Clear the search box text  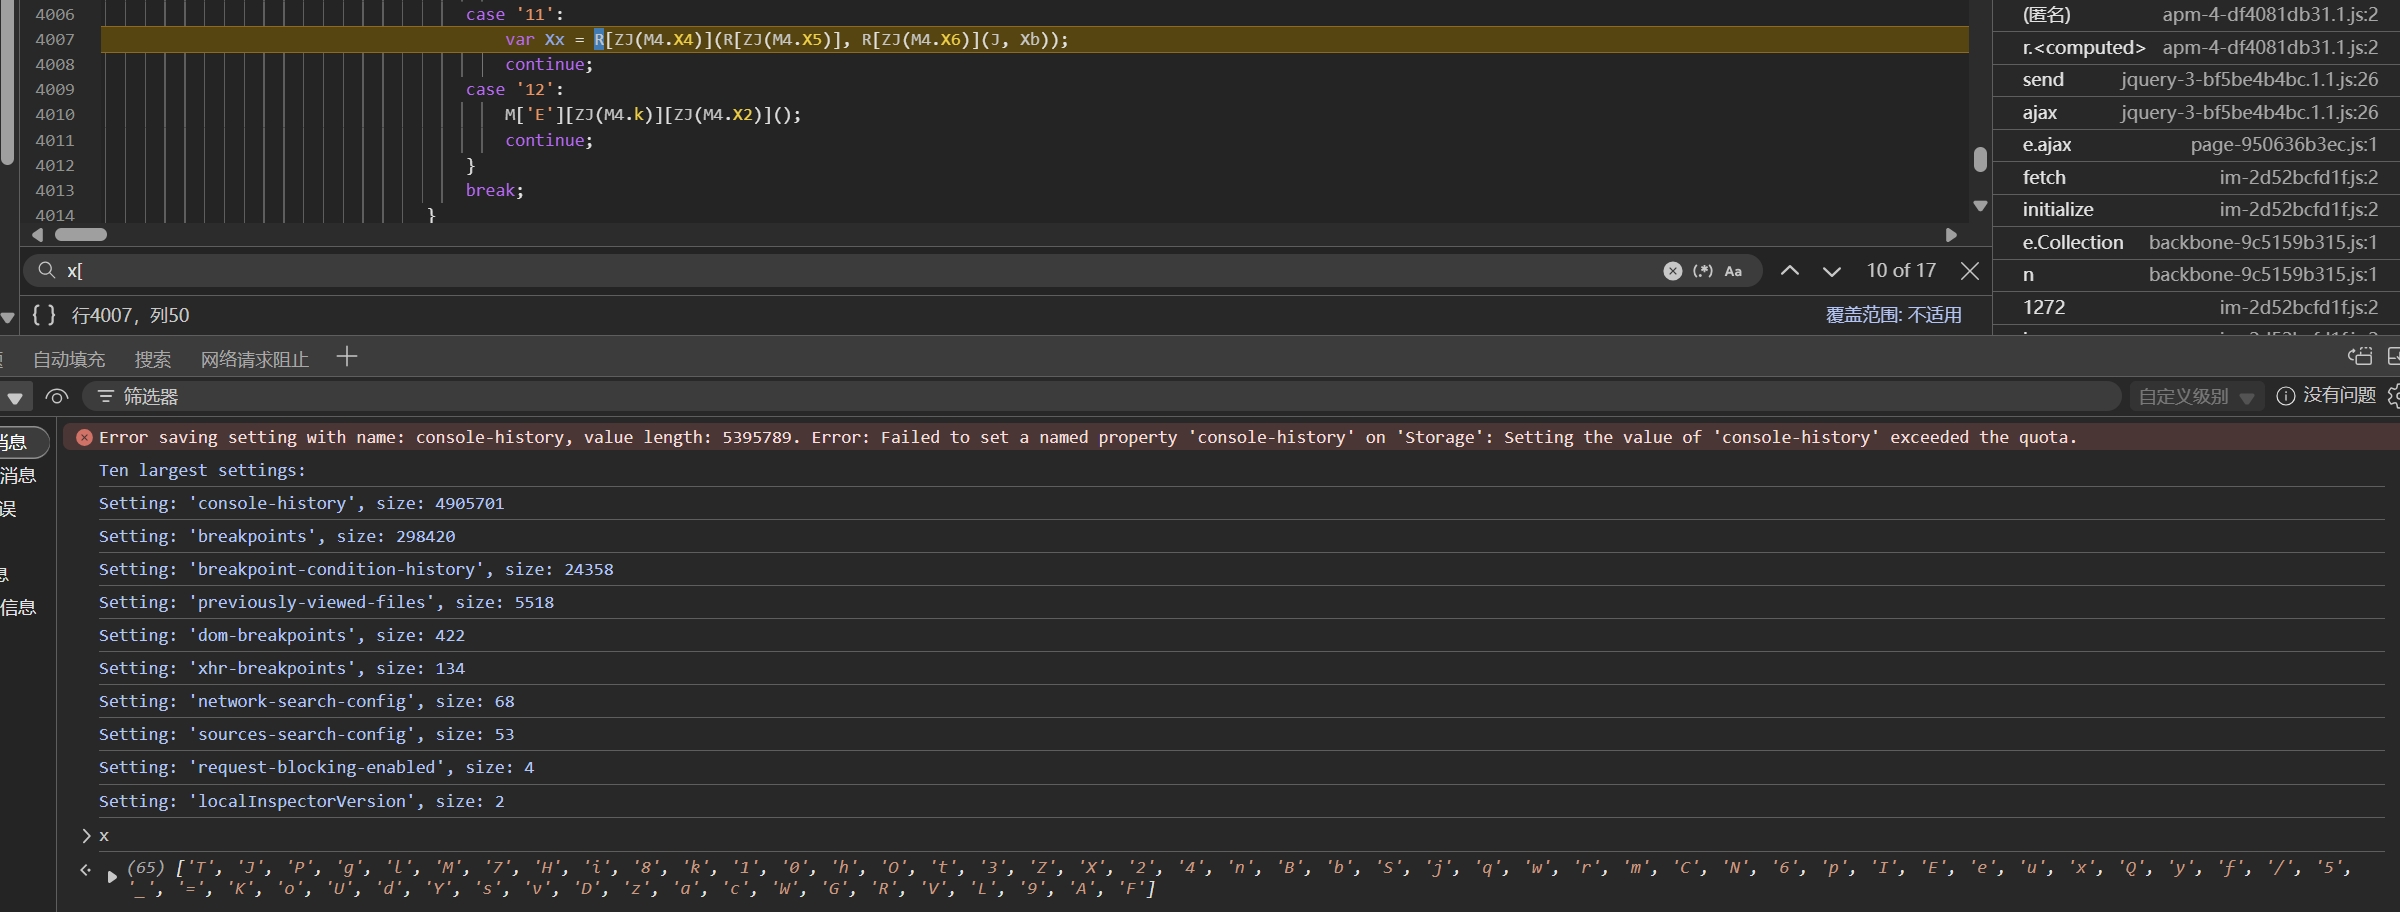(x=1672, y=271)
